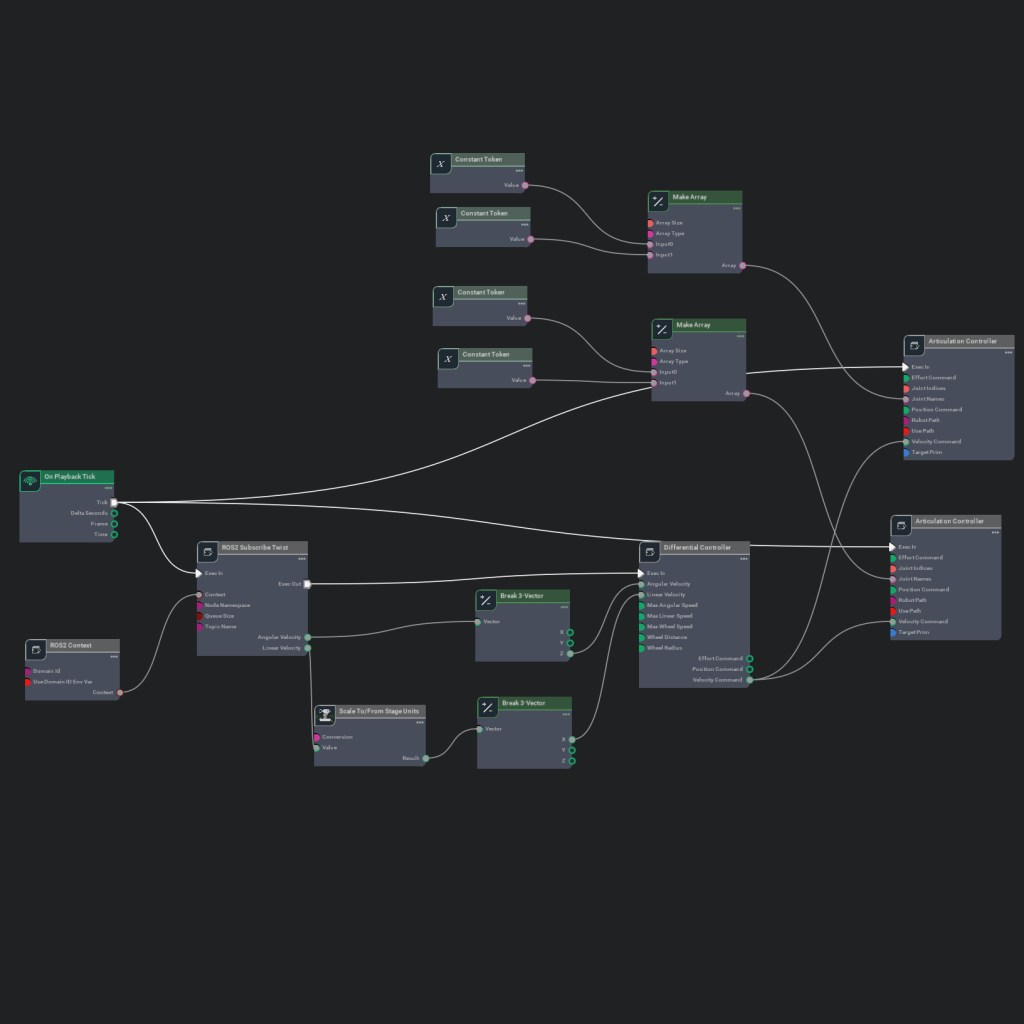Click the Tick output port
The image size is (1024, 1024).
click(x=114, y=503)
